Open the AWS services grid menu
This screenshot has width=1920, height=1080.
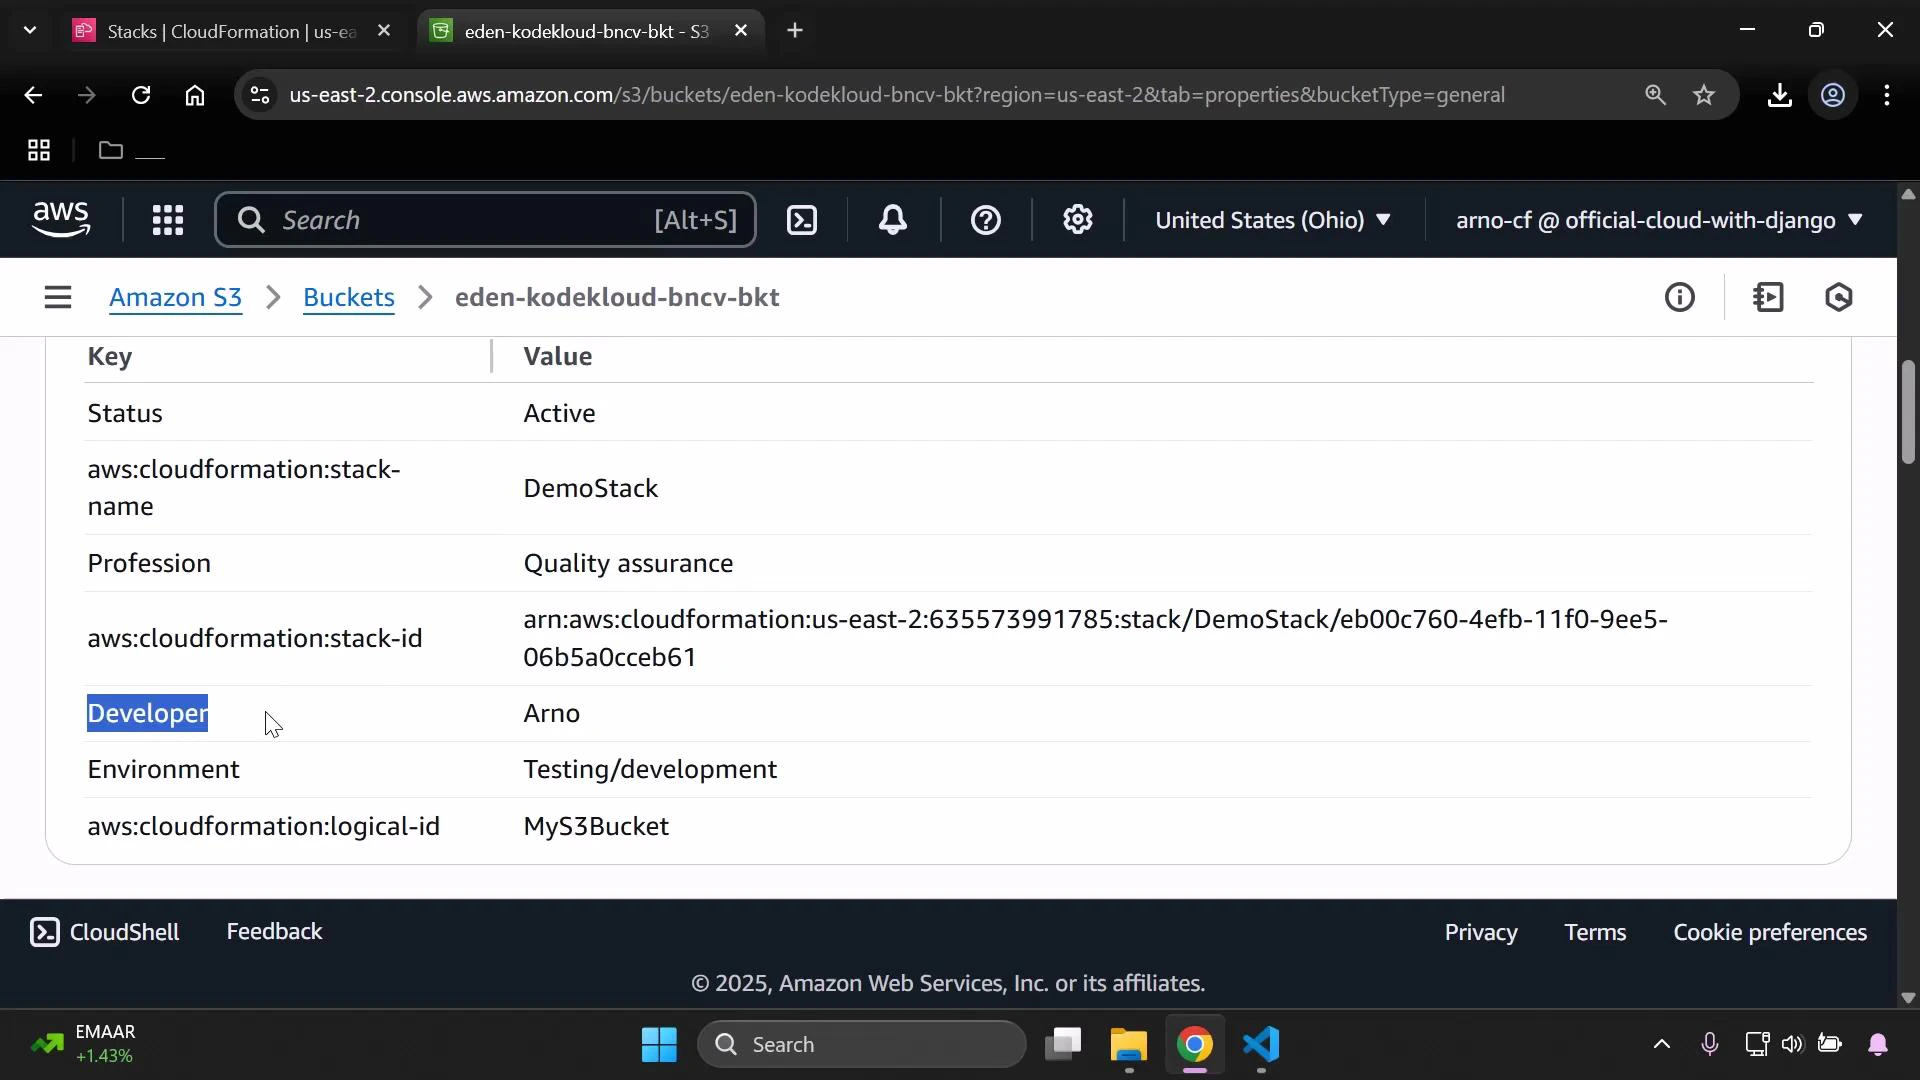click(167, 220)
